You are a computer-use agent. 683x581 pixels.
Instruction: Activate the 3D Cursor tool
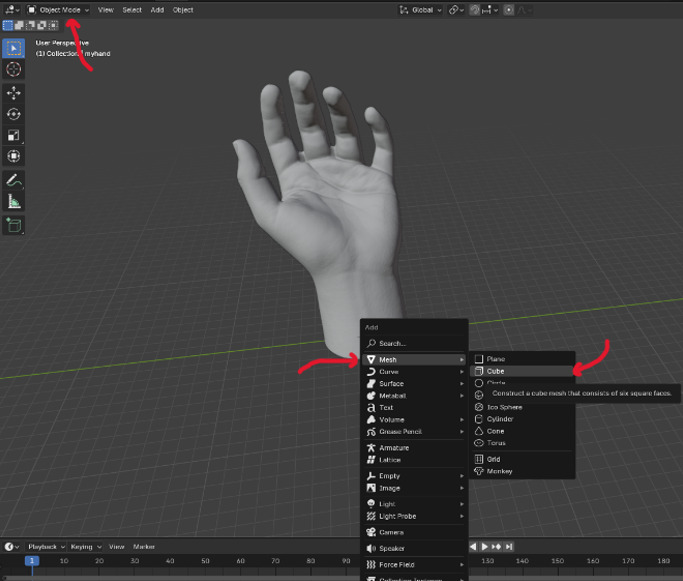[x=14, y=69]
